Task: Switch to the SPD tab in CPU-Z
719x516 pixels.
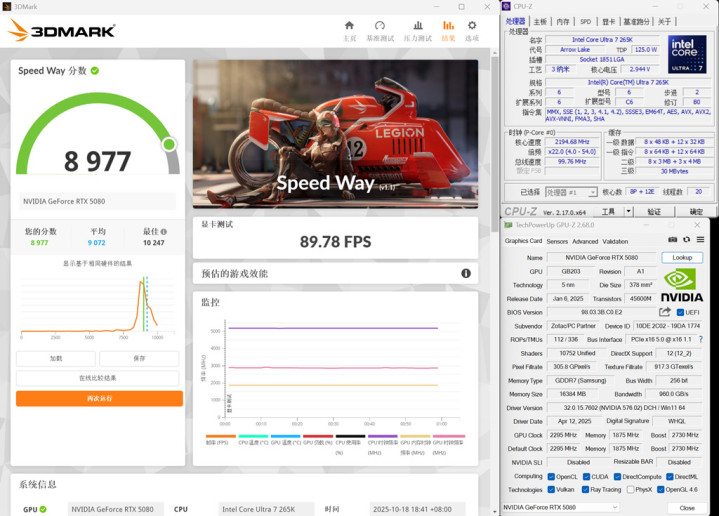Action: (586, 21)
